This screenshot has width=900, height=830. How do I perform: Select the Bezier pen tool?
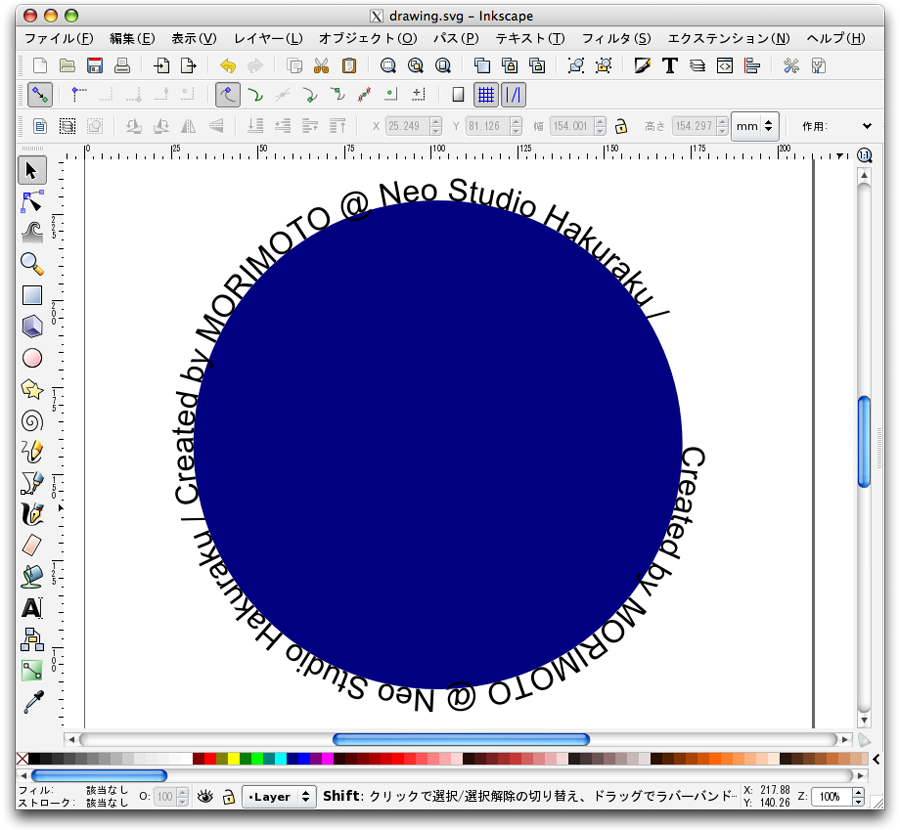pos(32,483)
